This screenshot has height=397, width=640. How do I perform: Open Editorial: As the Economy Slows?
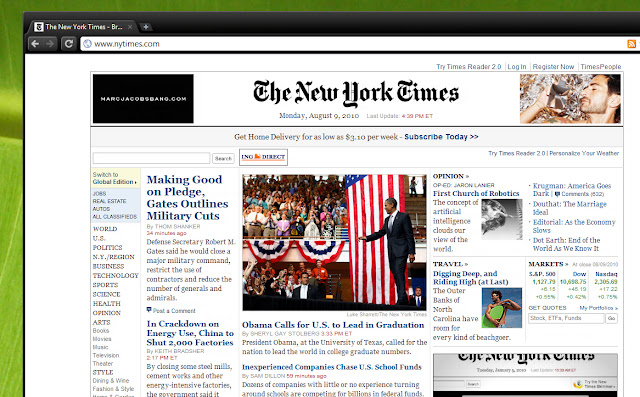574,226
